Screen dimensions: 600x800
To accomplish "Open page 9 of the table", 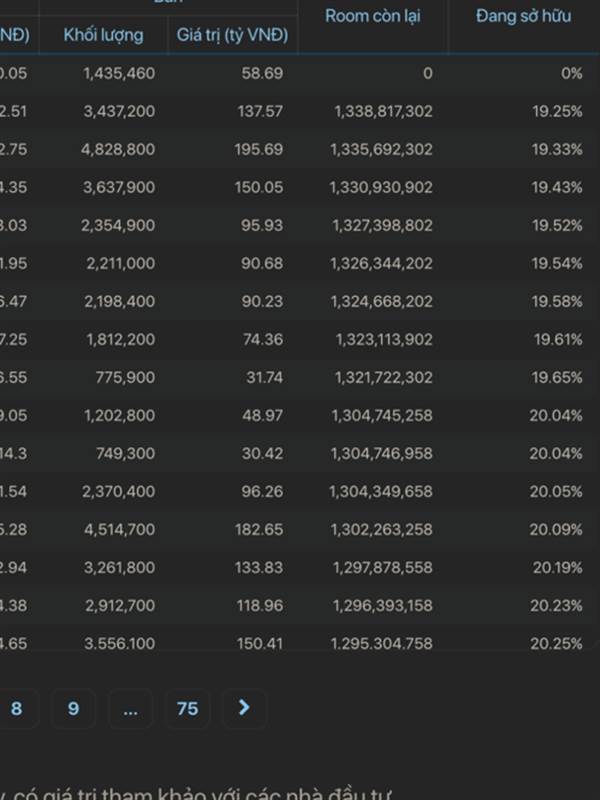I will [73, 708].
